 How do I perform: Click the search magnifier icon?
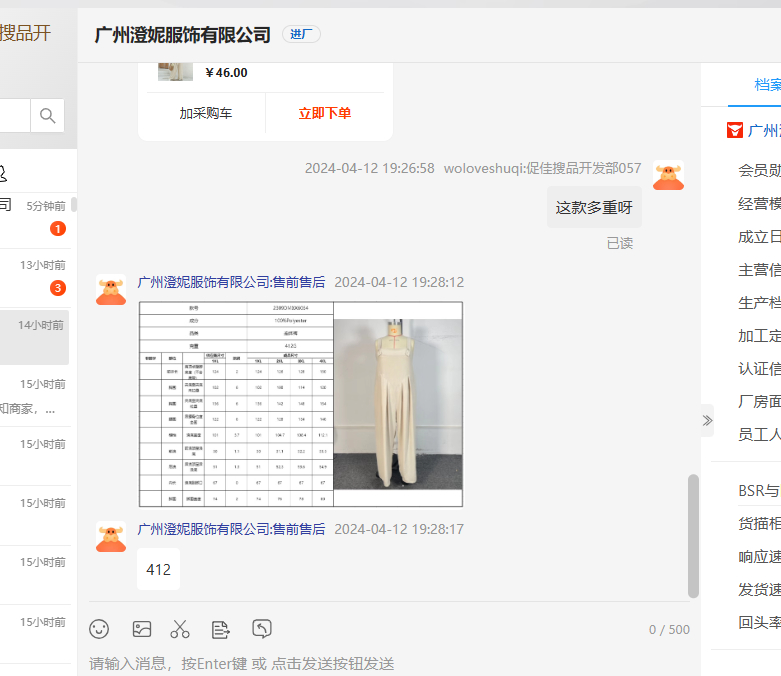(47, 116)
